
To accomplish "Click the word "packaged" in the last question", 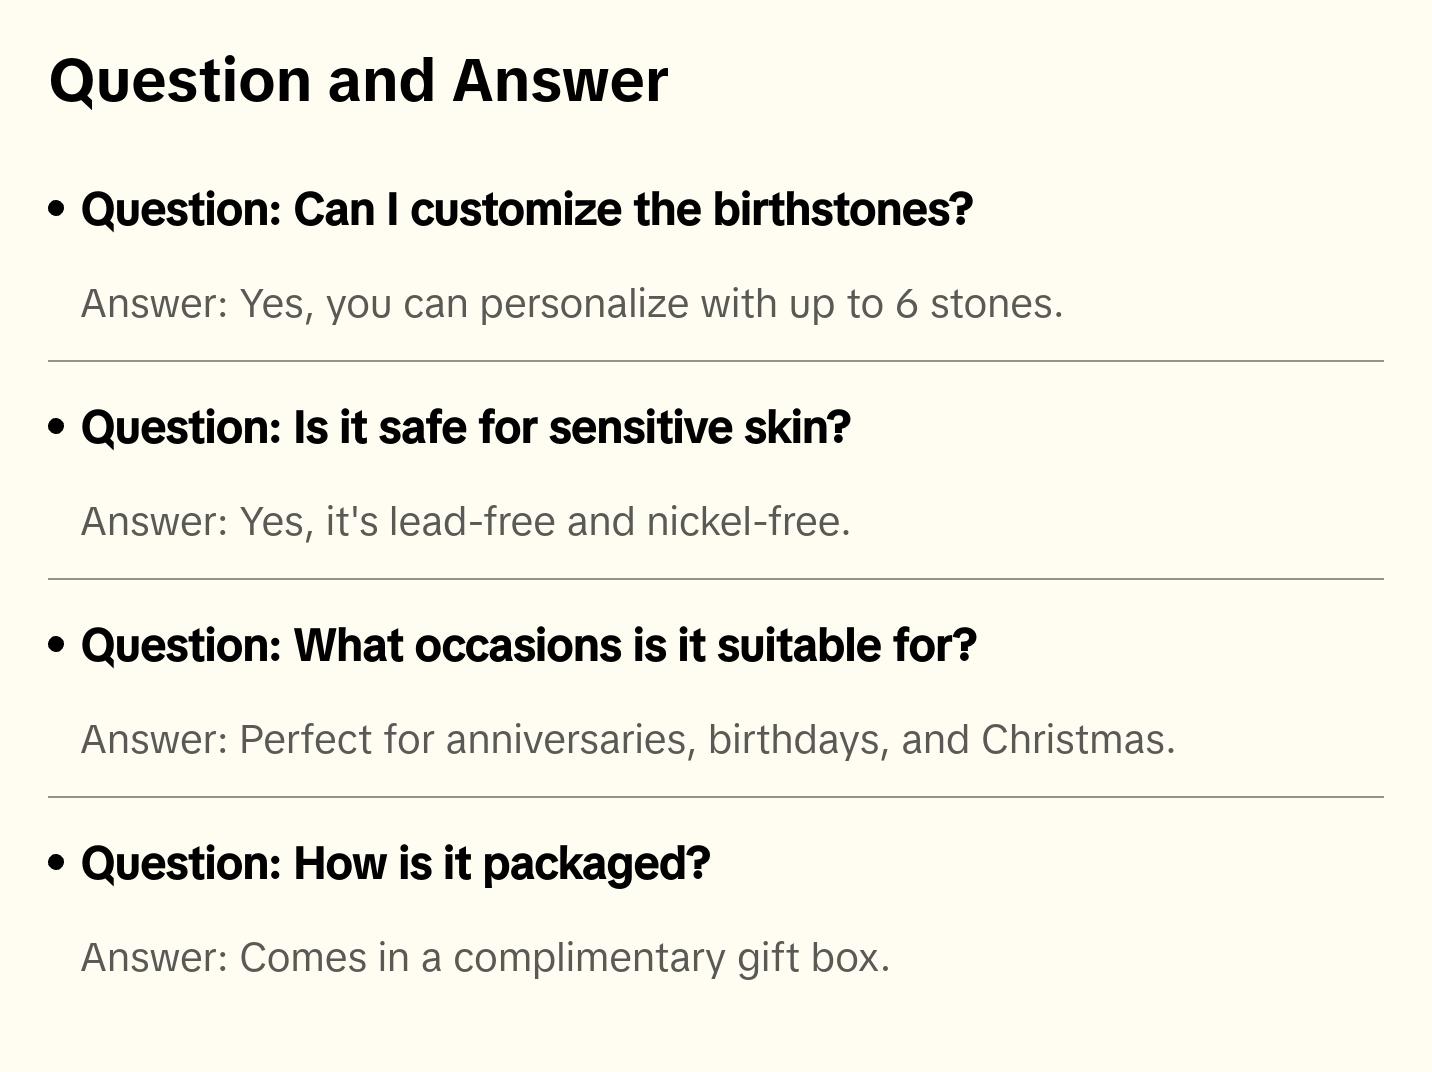I will click(x=595, y=864).
